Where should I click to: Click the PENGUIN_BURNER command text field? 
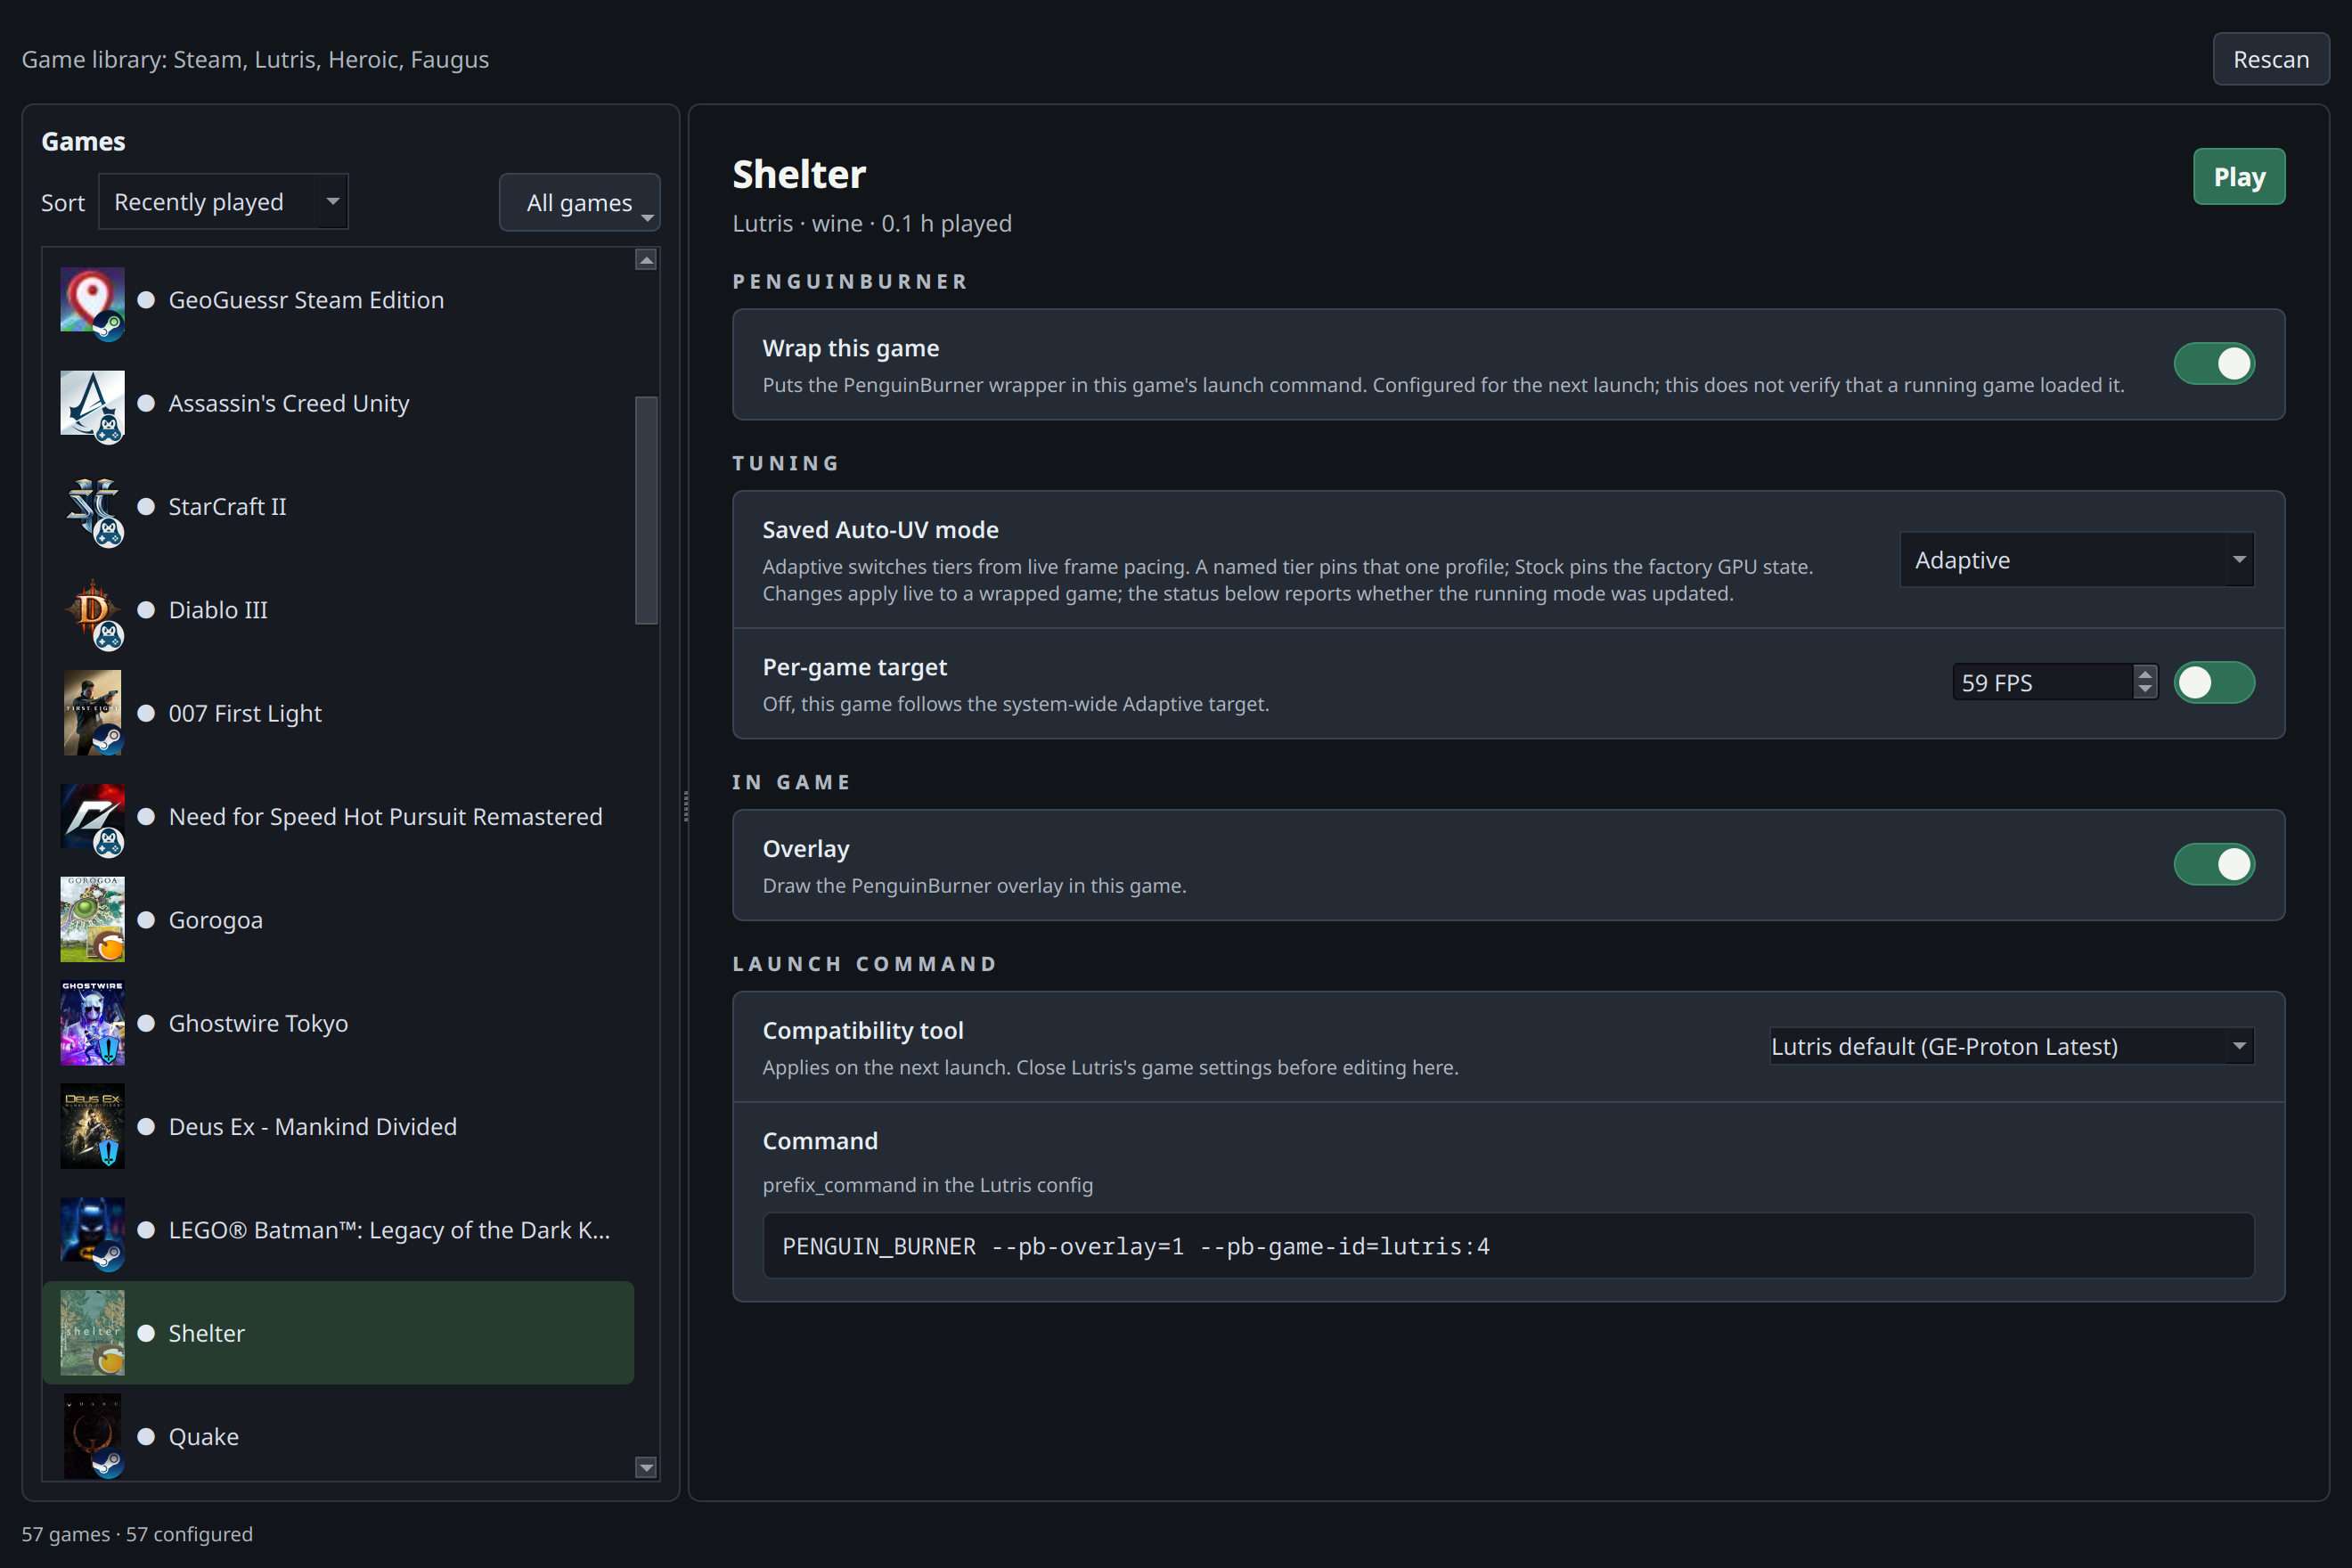pyautogui.click(x=1508, y=1246)
